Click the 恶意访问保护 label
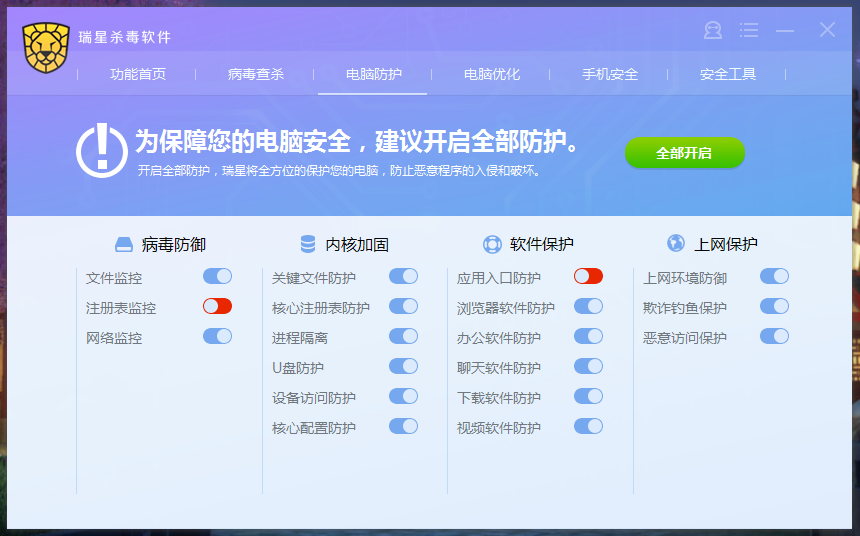This screenshot has height=536, width=860. click(685, 338)
